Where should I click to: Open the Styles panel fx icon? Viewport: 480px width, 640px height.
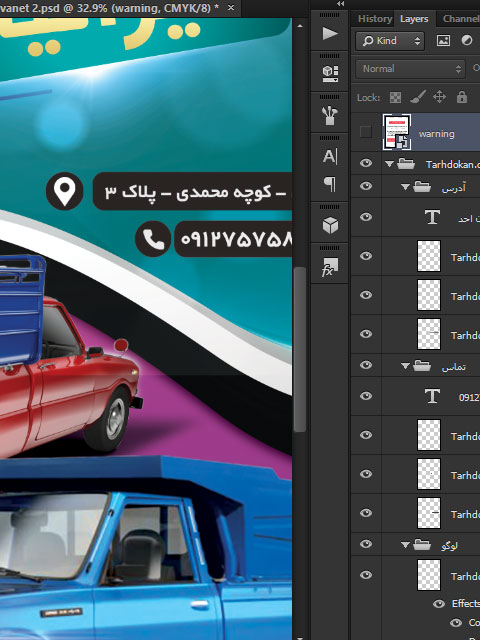(x=330, y=267)
